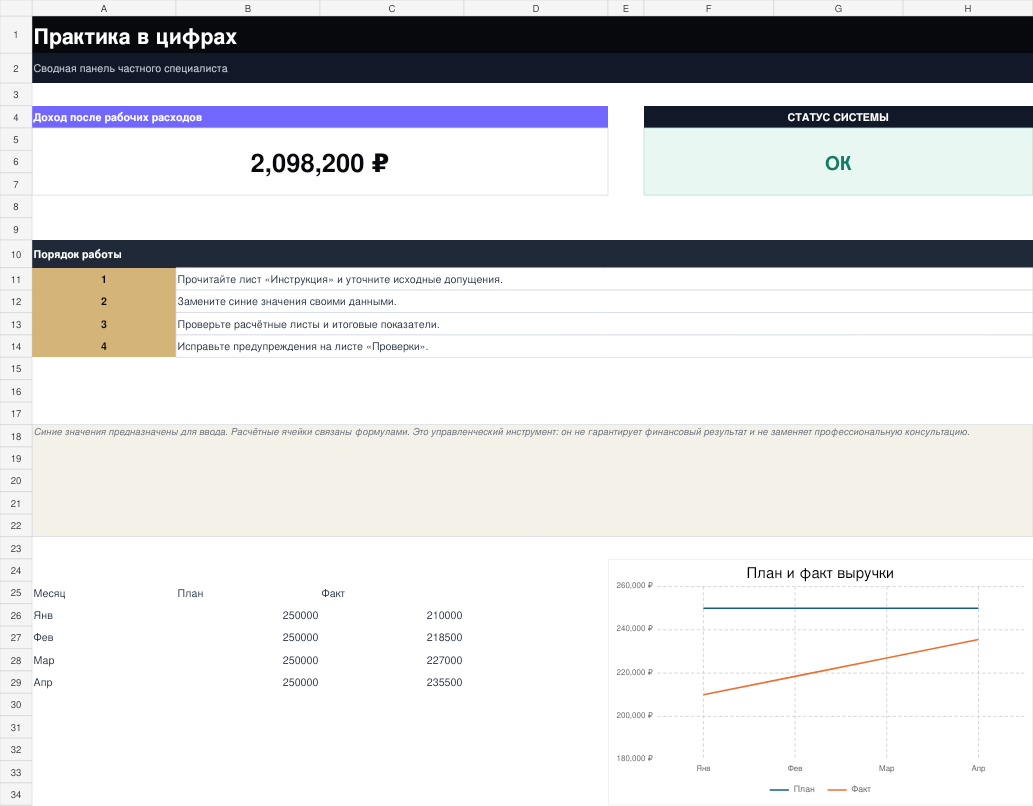Click the italic disclaimer note starting "Синие значения"
The height and width of the screenshot is (806, 1033).
pyautogui.click(x=532, y=480)
